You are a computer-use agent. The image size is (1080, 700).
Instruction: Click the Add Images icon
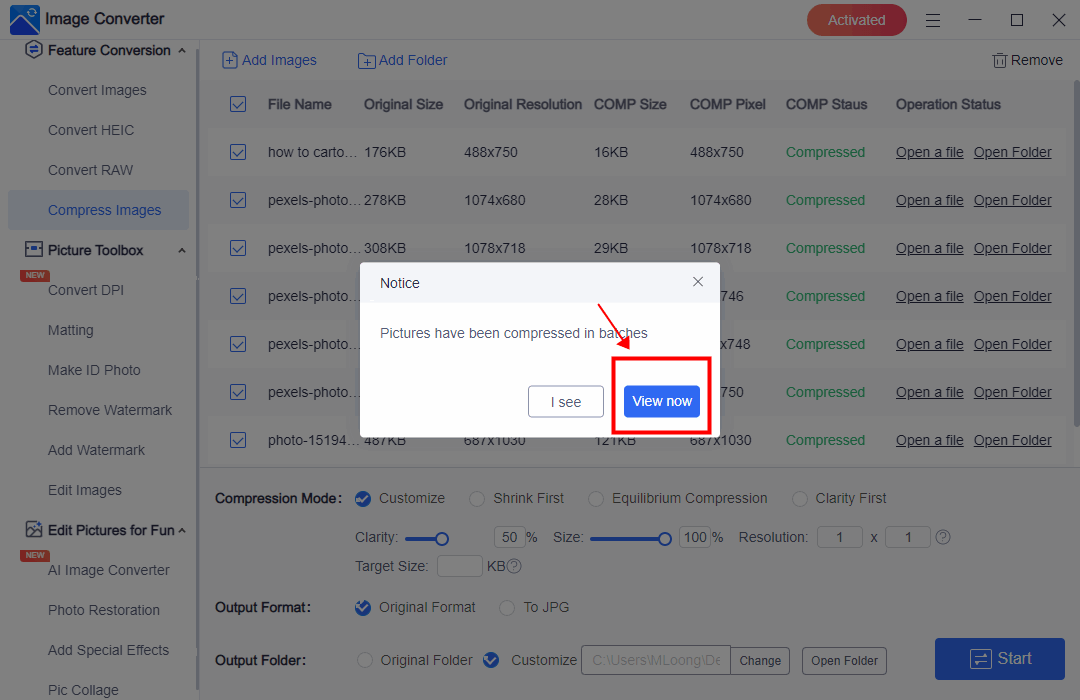coord(230,60)
